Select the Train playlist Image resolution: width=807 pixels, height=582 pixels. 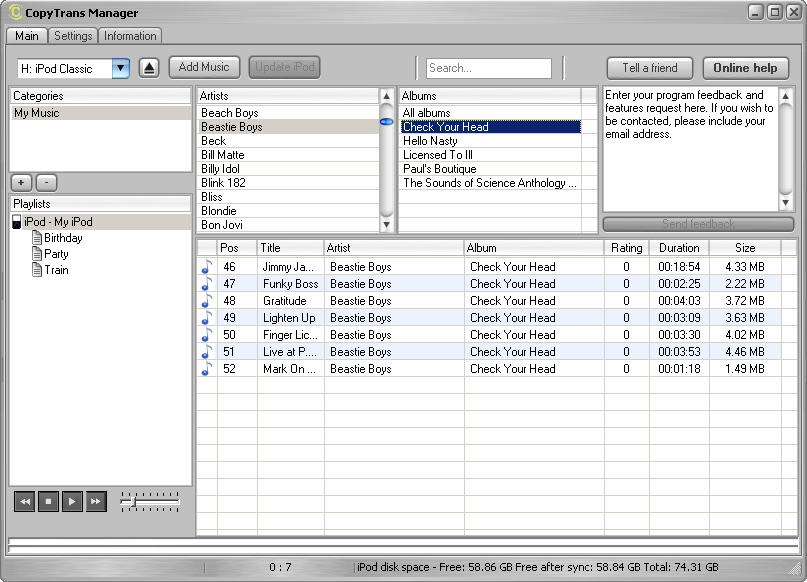click(56, 270)
